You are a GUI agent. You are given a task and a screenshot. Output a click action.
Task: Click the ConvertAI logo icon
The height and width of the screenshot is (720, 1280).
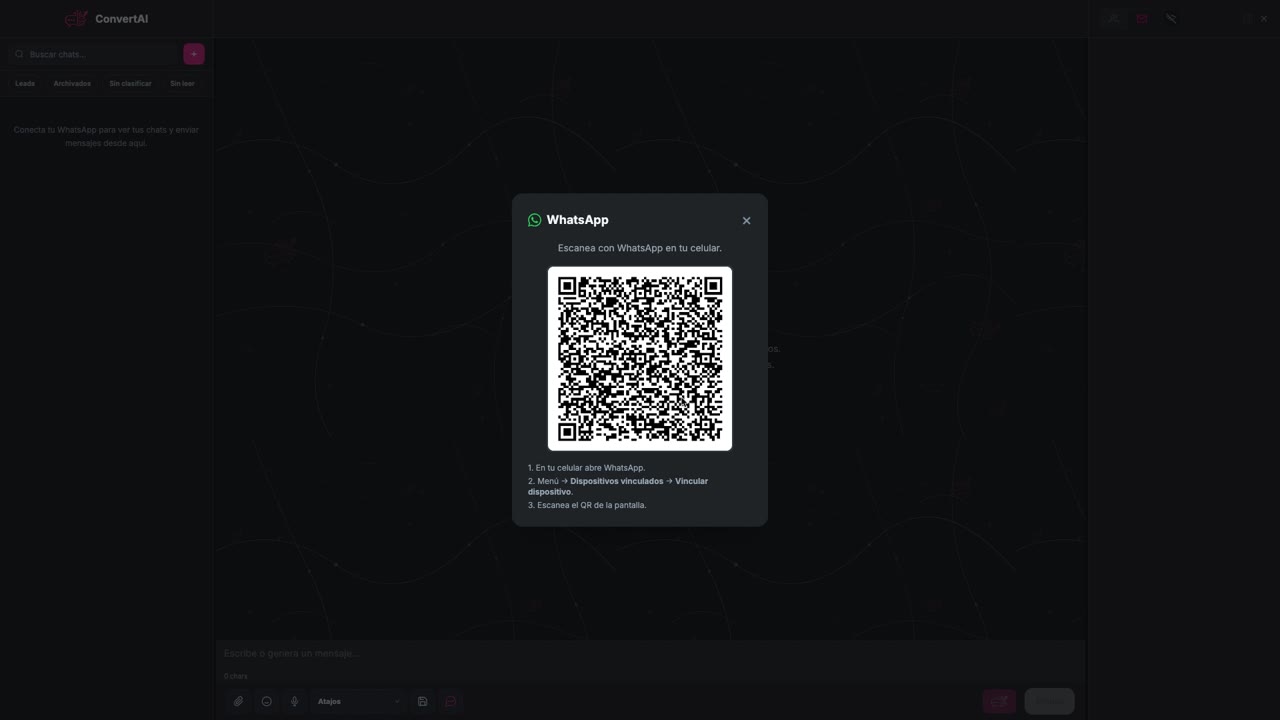pyautogui.click(x=76, y=18)
